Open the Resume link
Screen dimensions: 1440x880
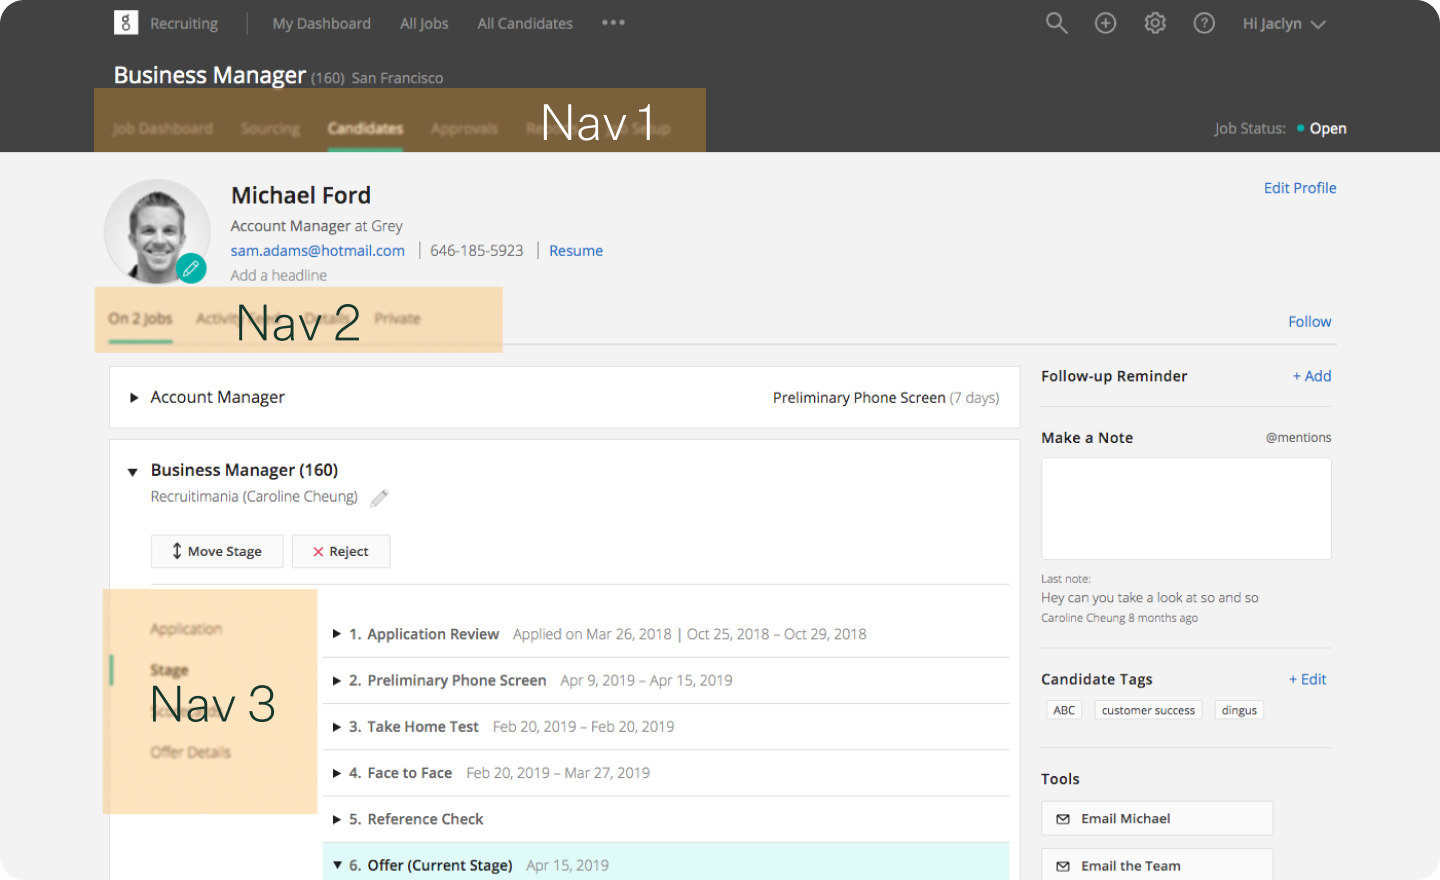[576, 251]
